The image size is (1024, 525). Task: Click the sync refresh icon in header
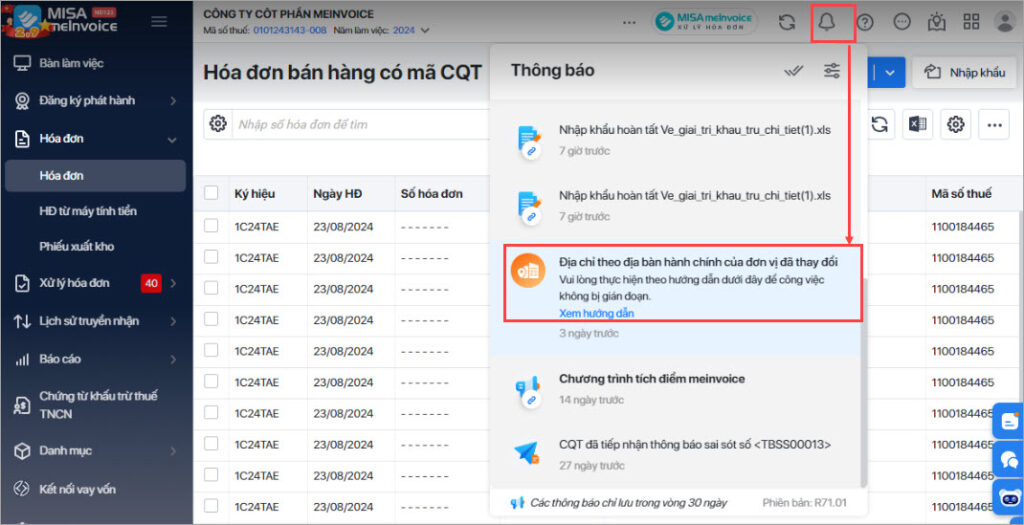[x=787, y=22]
